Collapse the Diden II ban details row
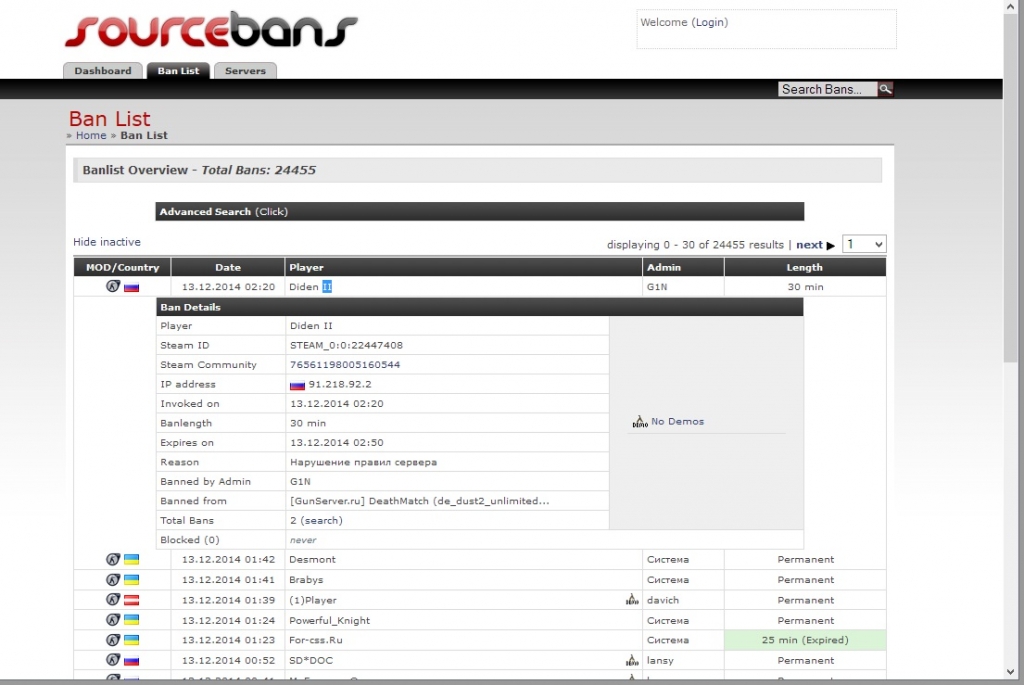 [x=309, y=287]
